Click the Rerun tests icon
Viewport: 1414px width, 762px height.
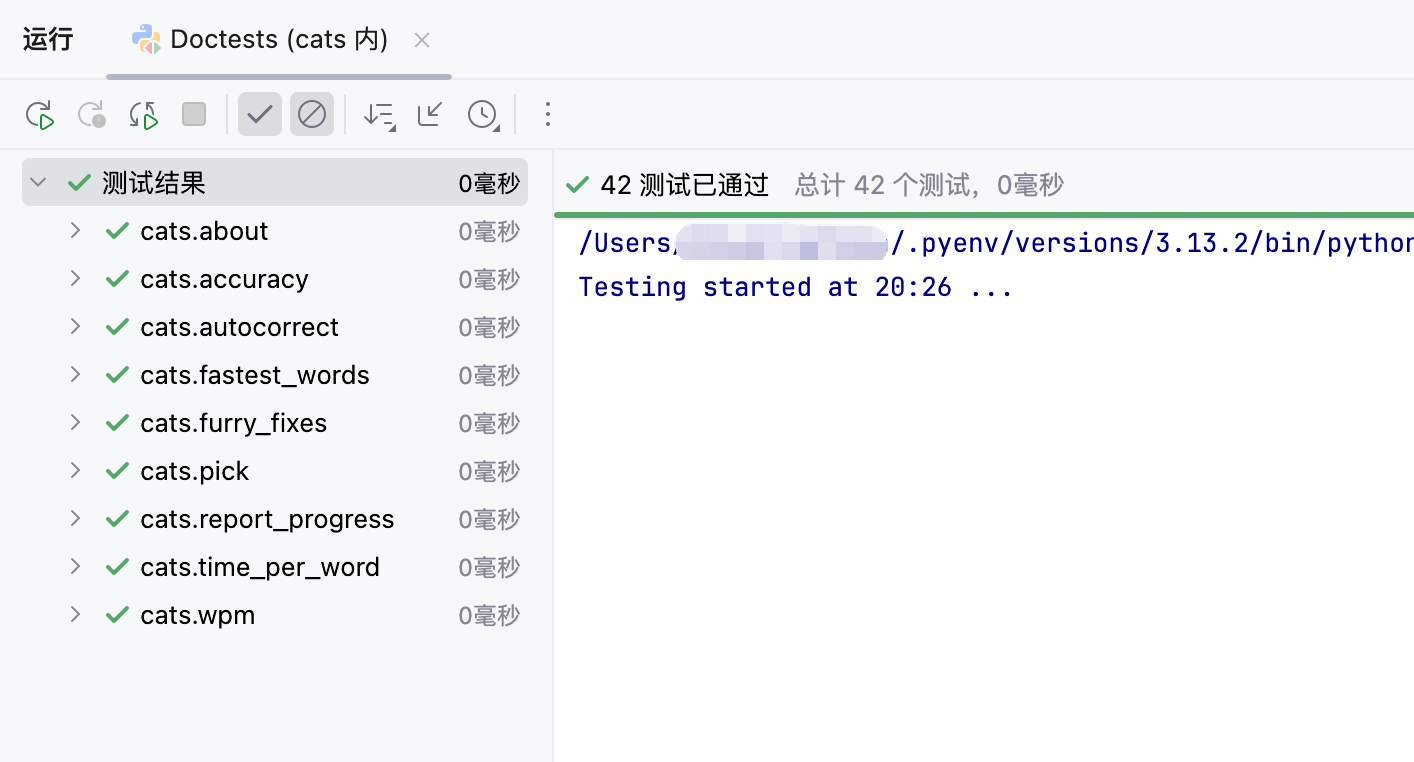40,115
